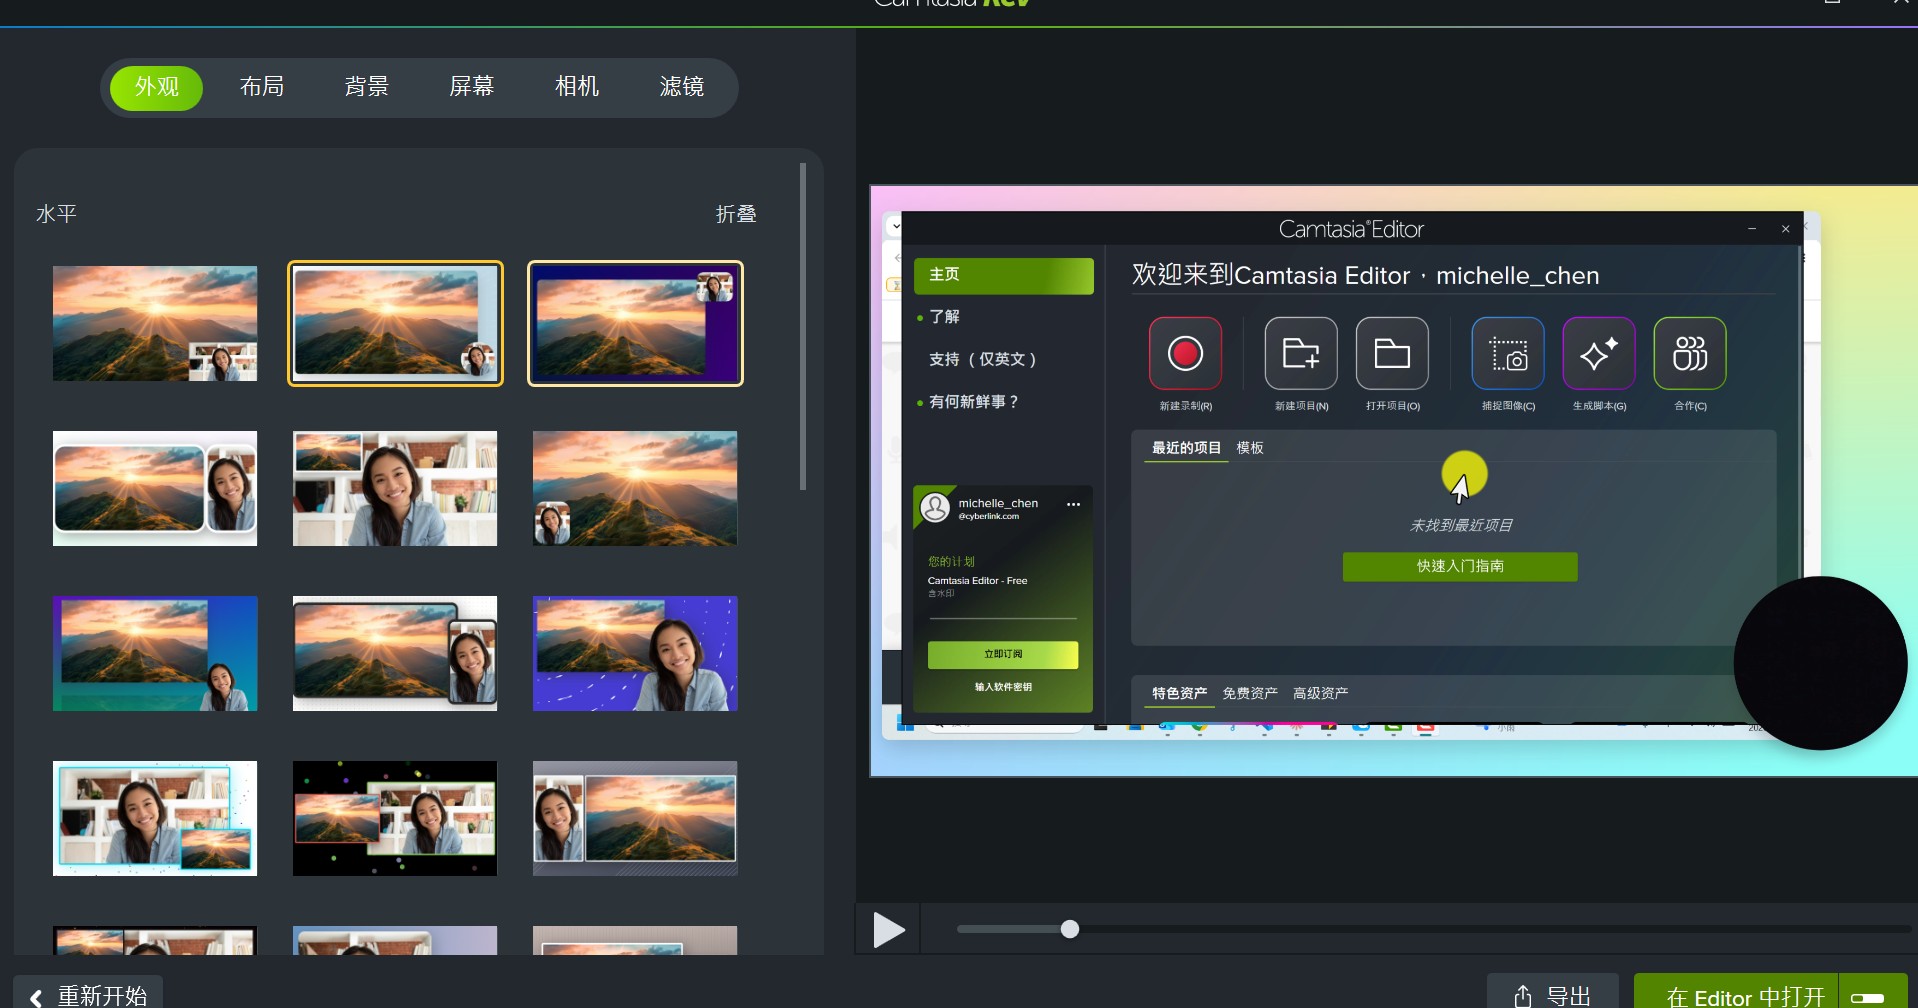Choose the full camera layout with small screen top-left
This screenshot has width=1918, height=1008.
coord(395,488)
